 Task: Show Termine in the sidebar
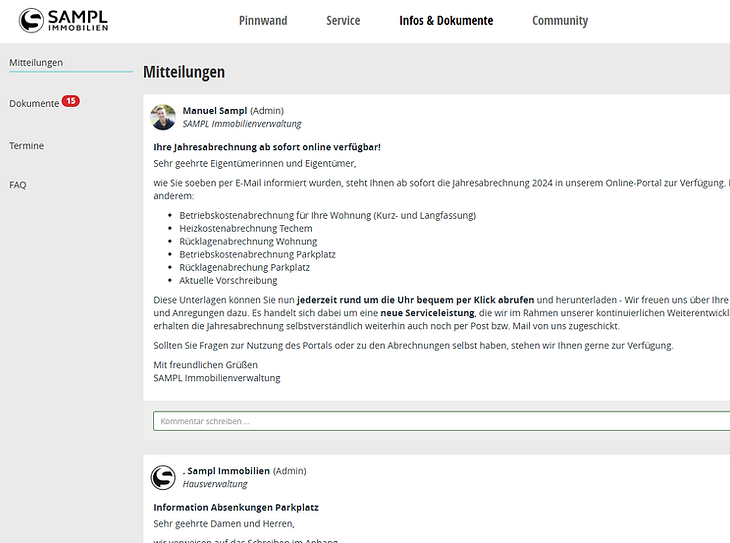point(27,146)
